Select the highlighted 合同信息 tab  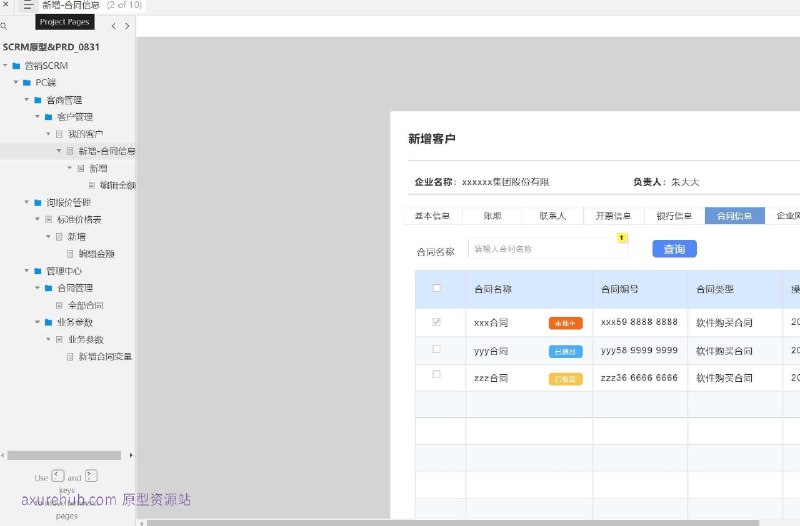(x=735, y=216)
